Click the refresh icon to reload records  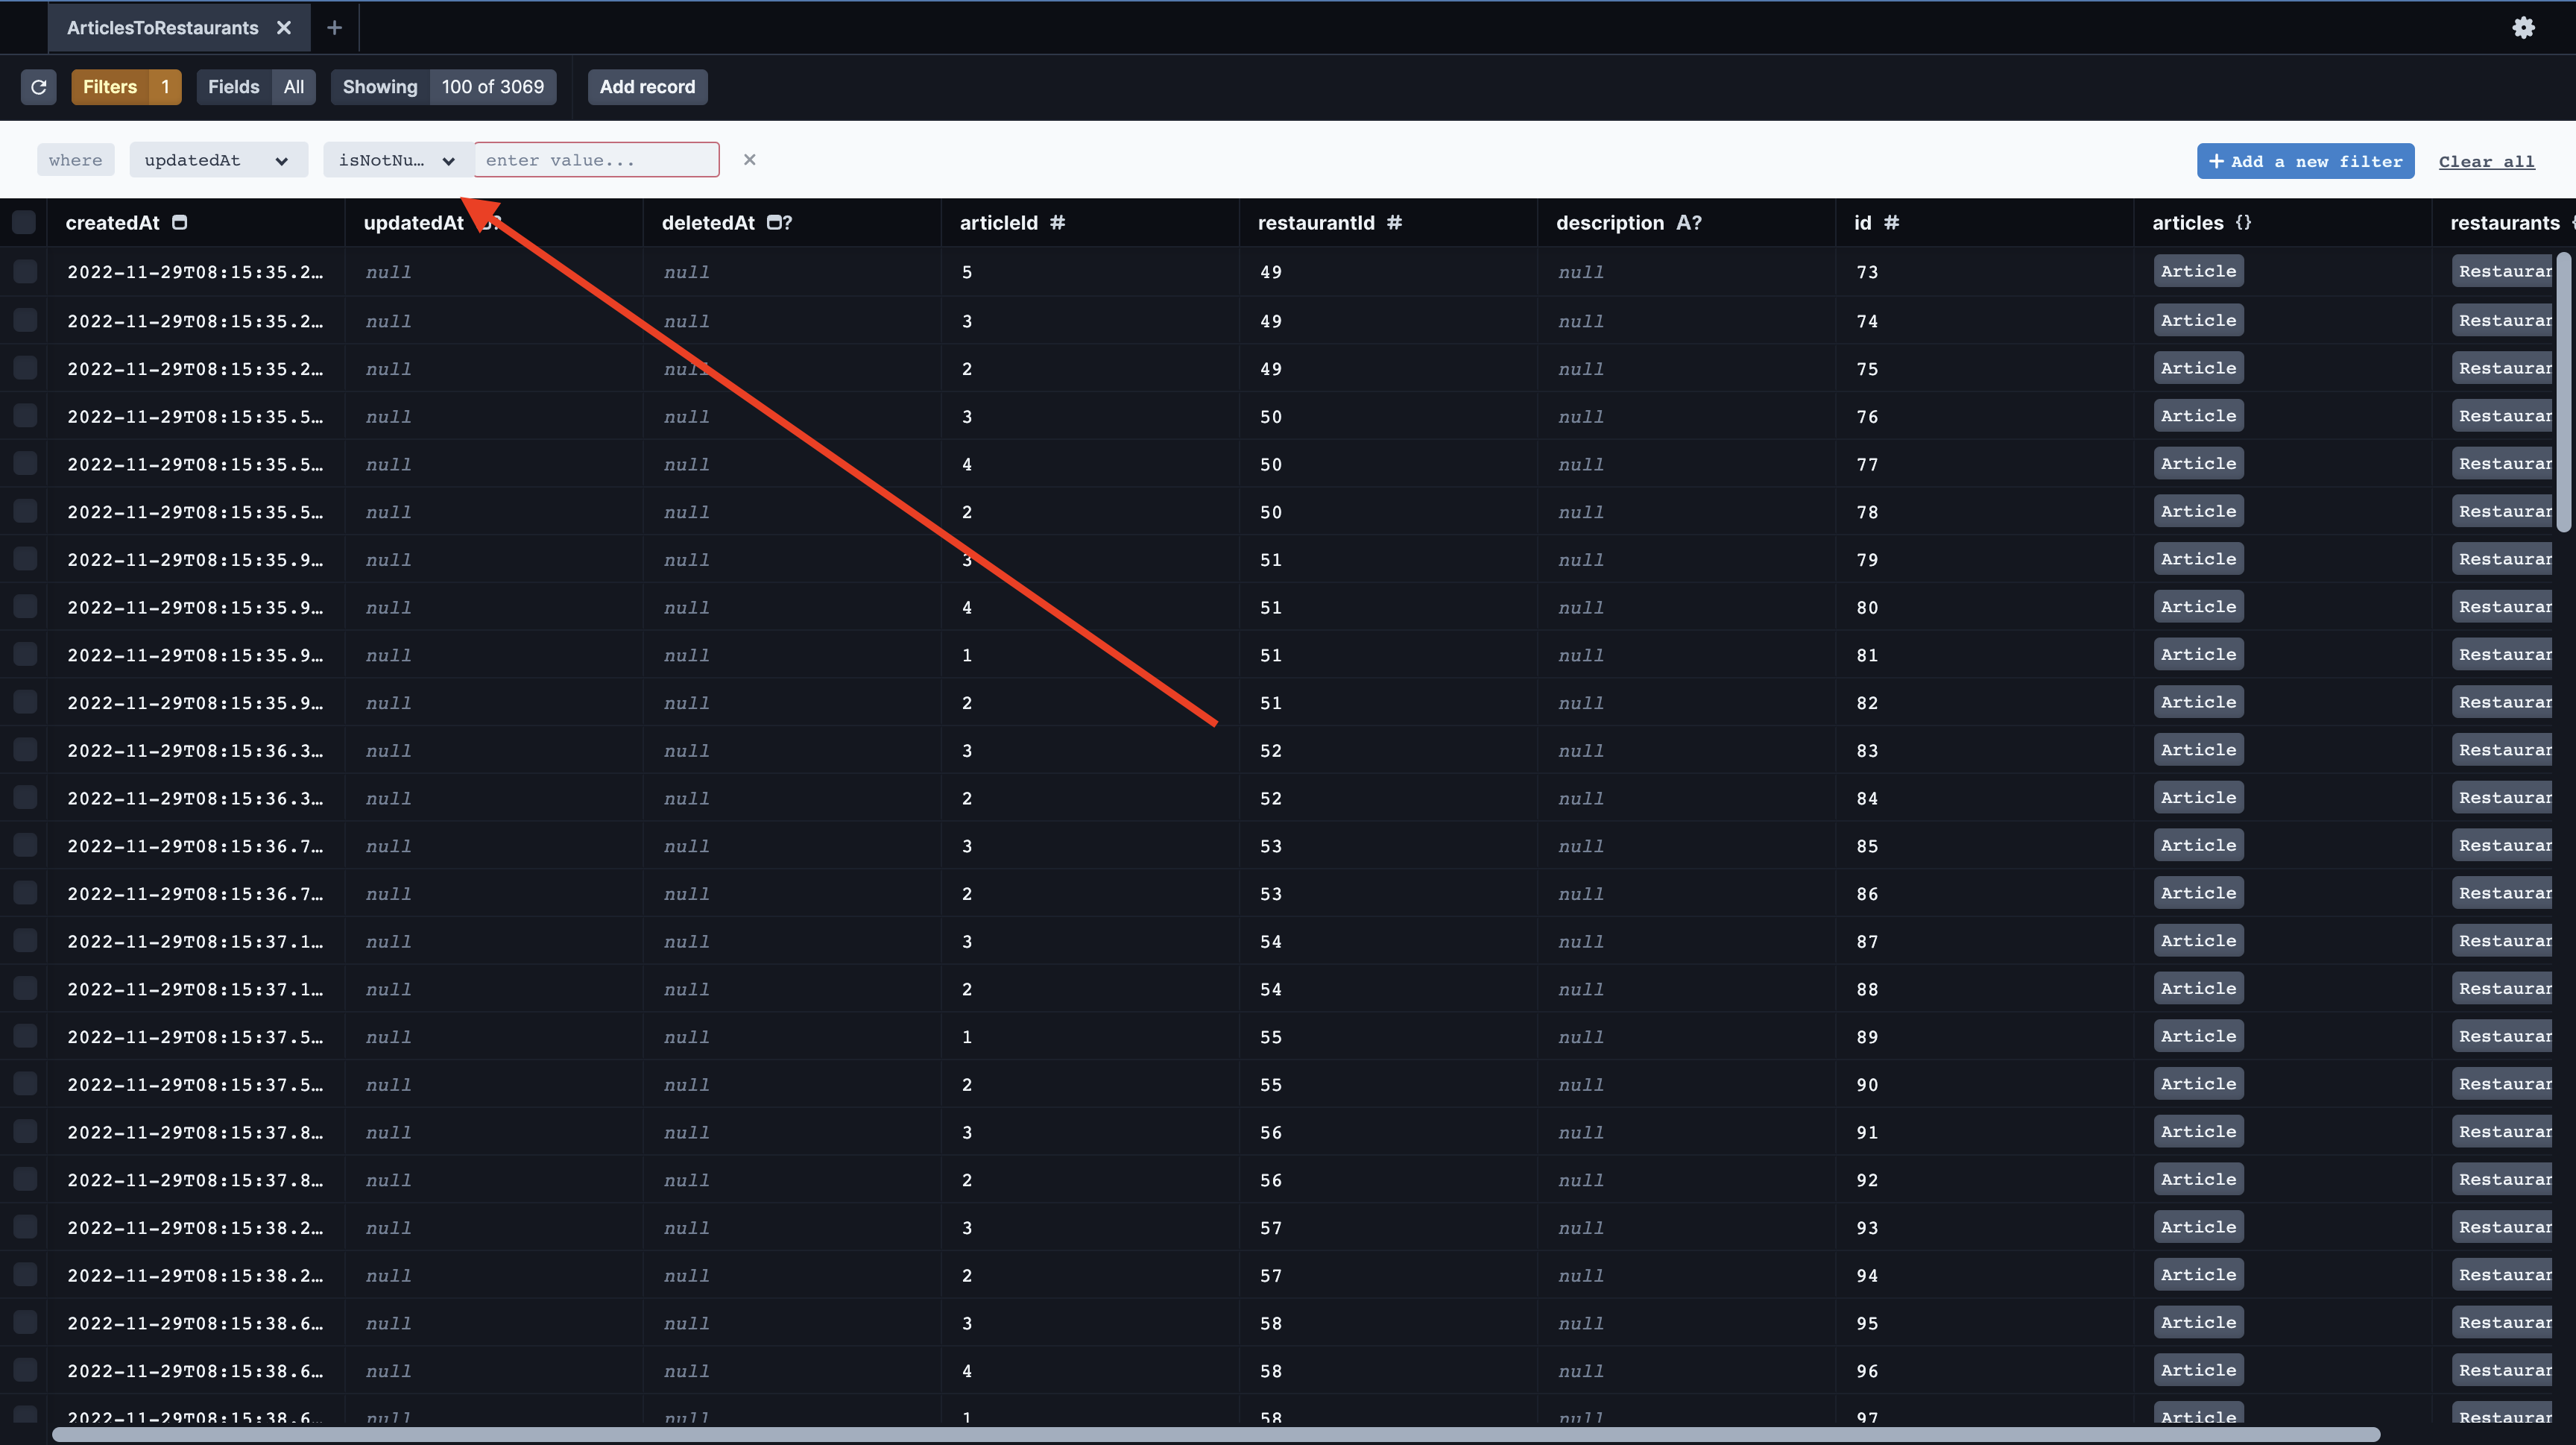[39, 87]
